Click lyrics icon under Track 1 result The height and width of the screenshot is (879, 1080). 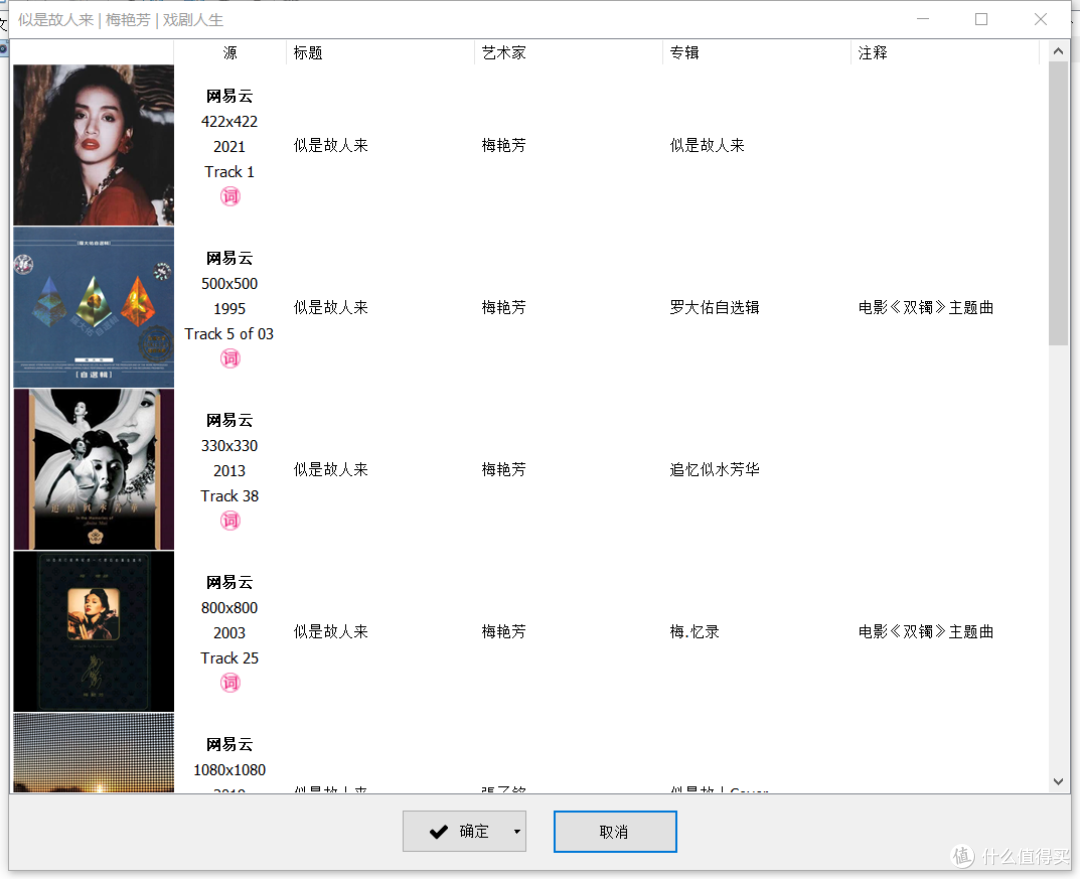230,196
